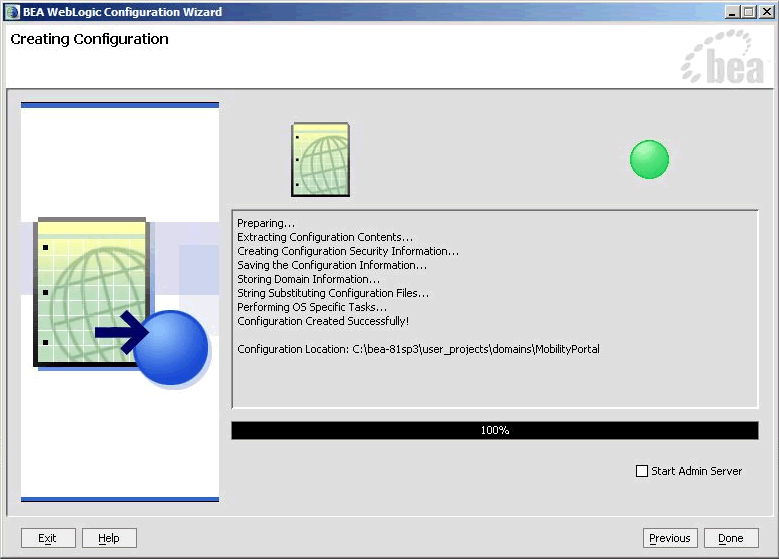Click the 'BEA WebLogic Configuration Wizard' title text
Image resolution: width=779 pixels, height=559 pixels.
tap(122, 12)
